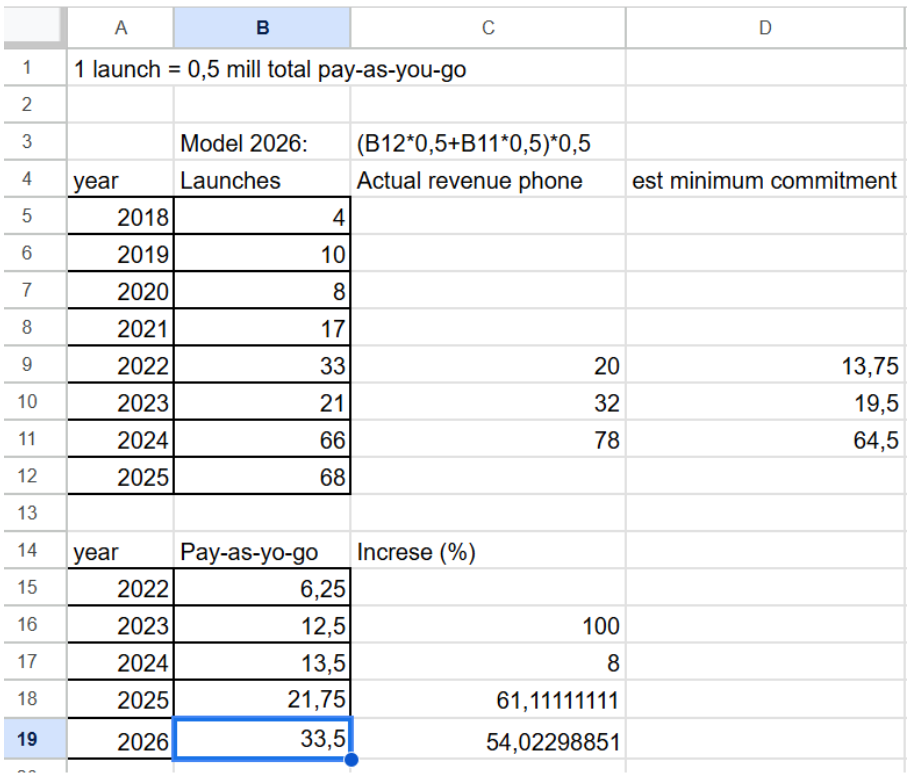
Task: Select the cell showing 61,11111111
Action: tap(488, 701)
